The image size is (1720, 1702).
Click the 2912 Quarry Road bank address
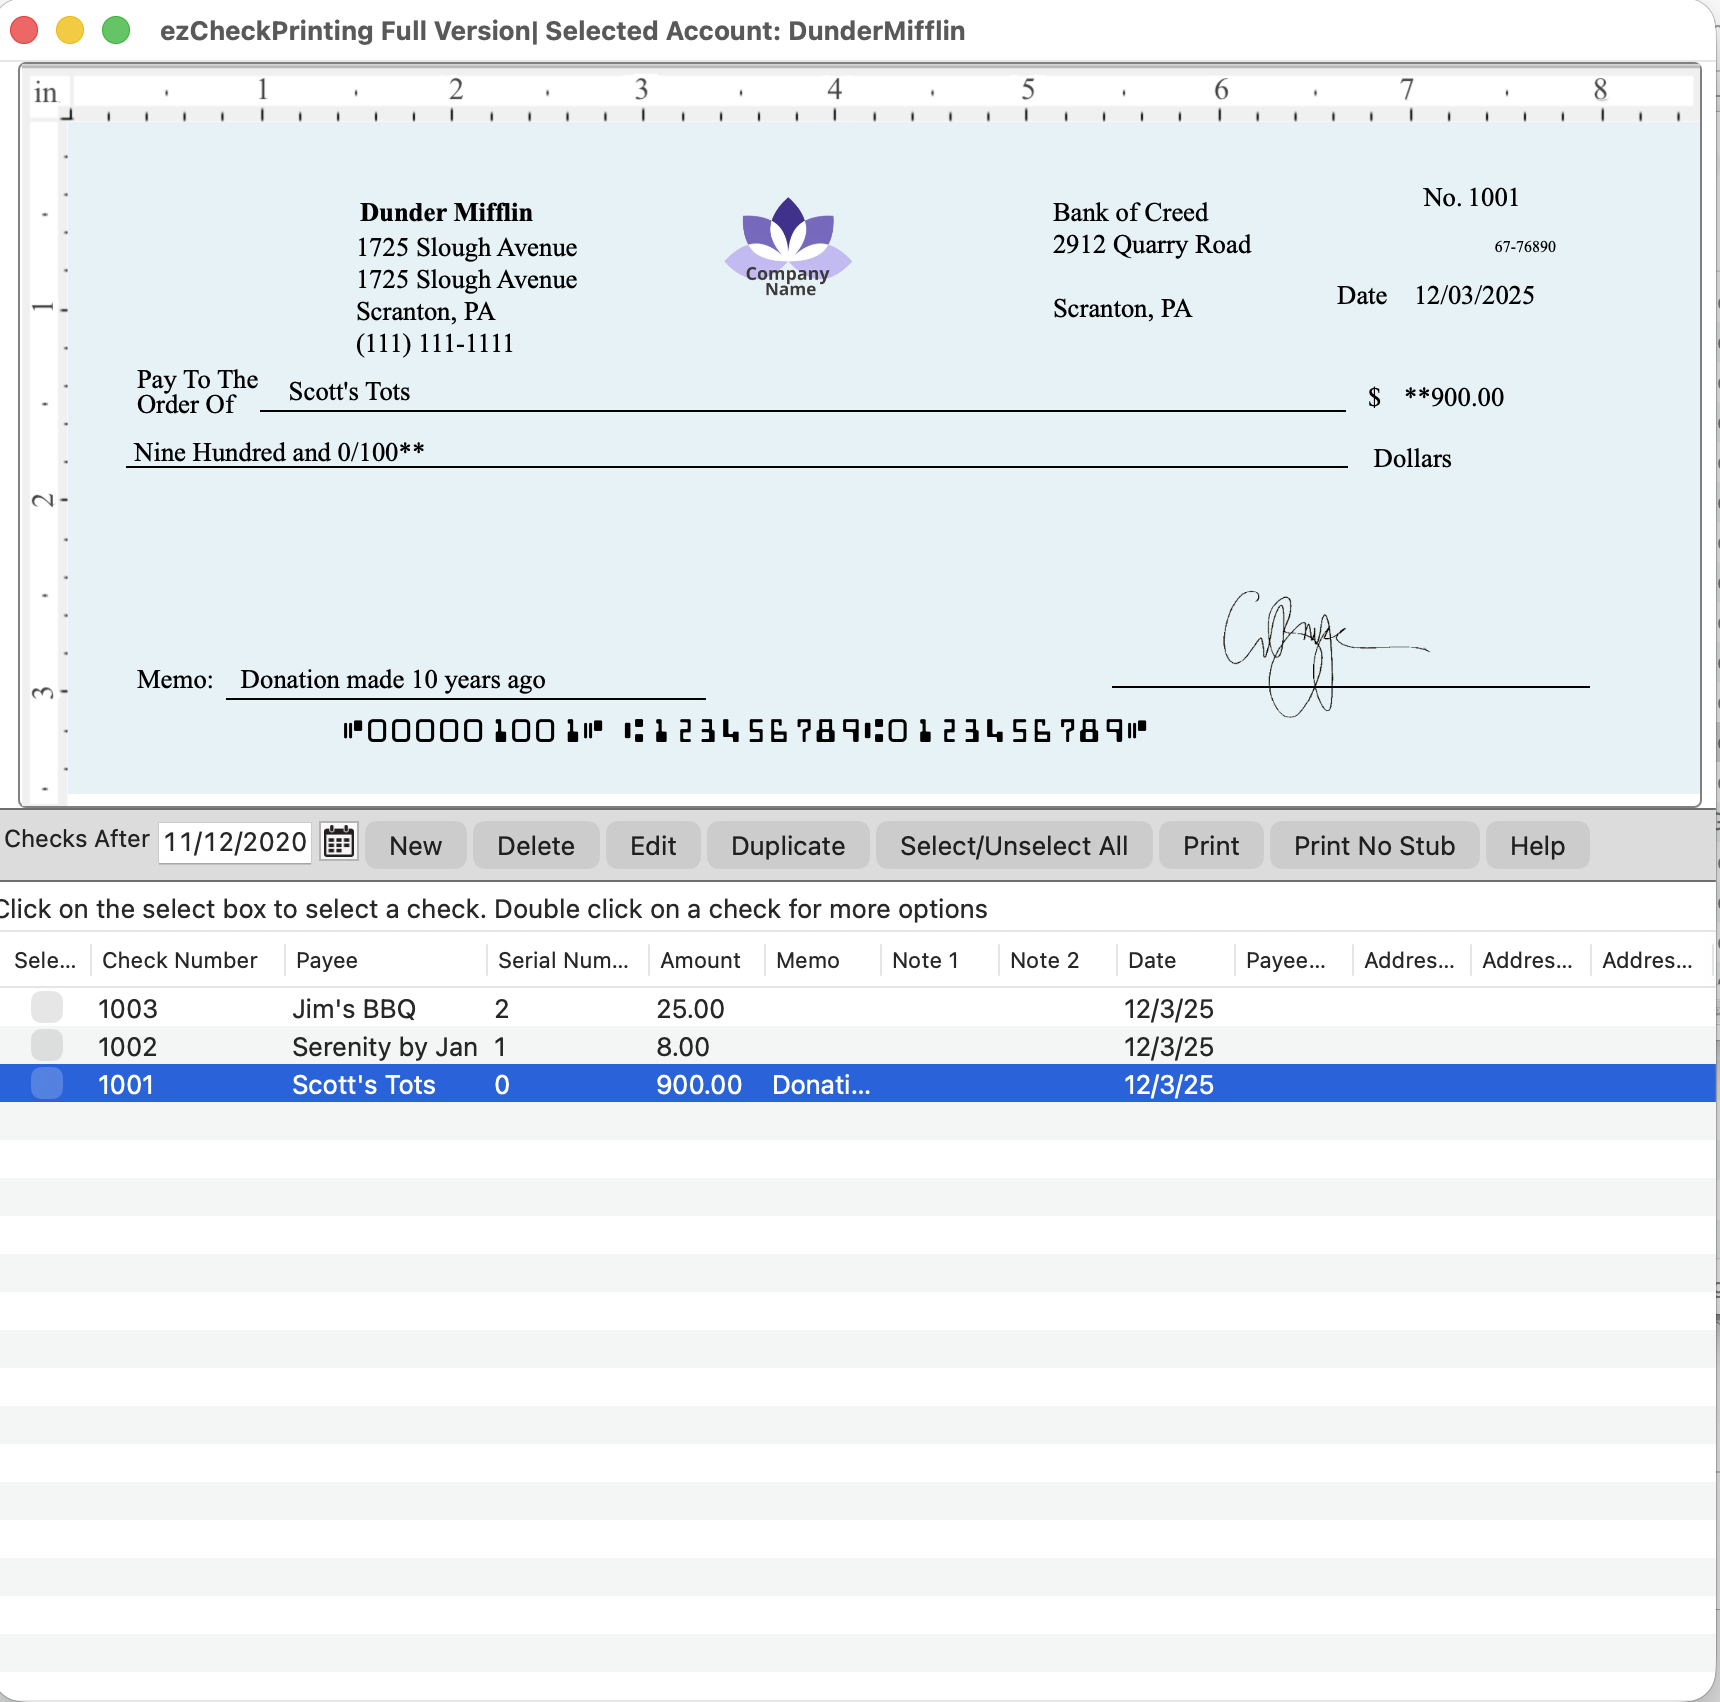tap(1151, 244)
